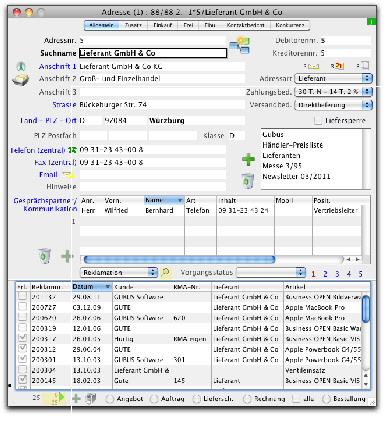Click into the Suchname input field
This screenshot has width=388, height=421.
click(153, 53)
